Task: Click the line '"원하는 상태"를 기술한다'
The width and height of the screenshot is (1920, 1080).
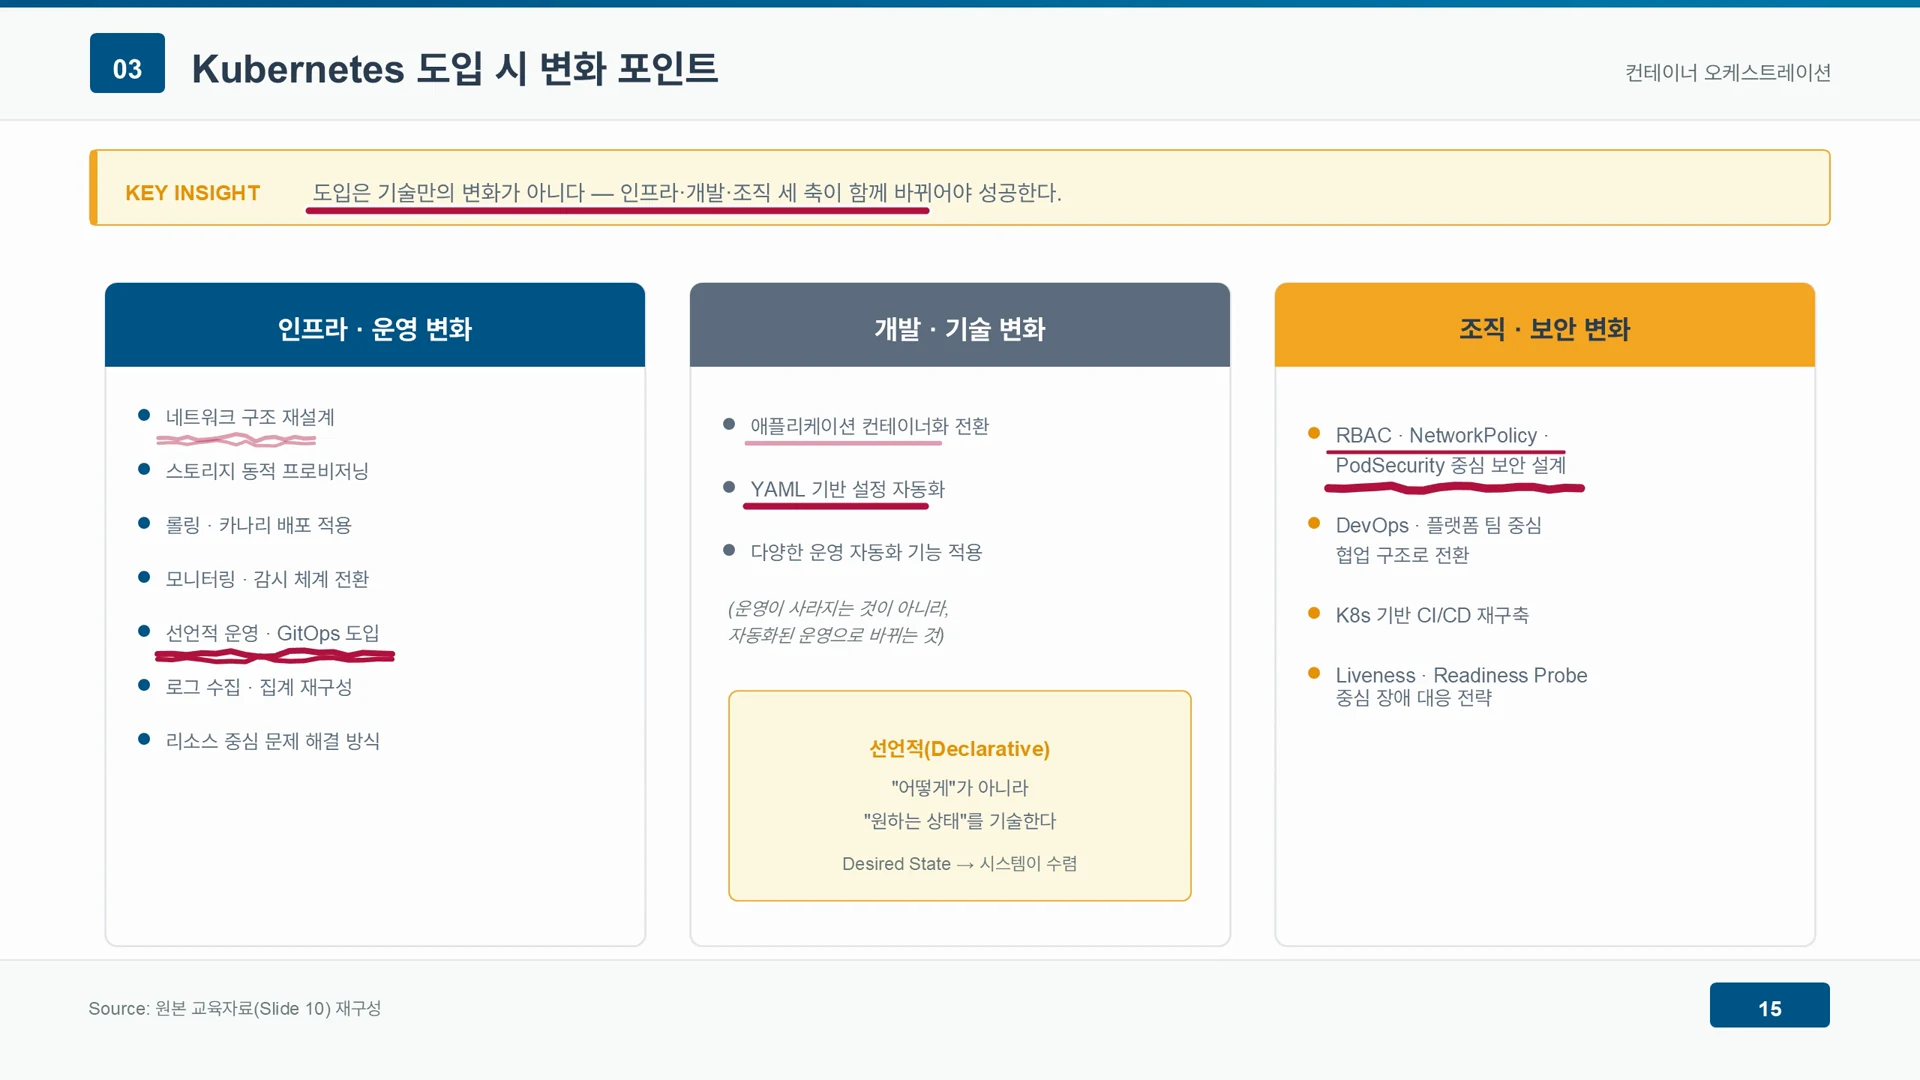Action: (960, 820)
